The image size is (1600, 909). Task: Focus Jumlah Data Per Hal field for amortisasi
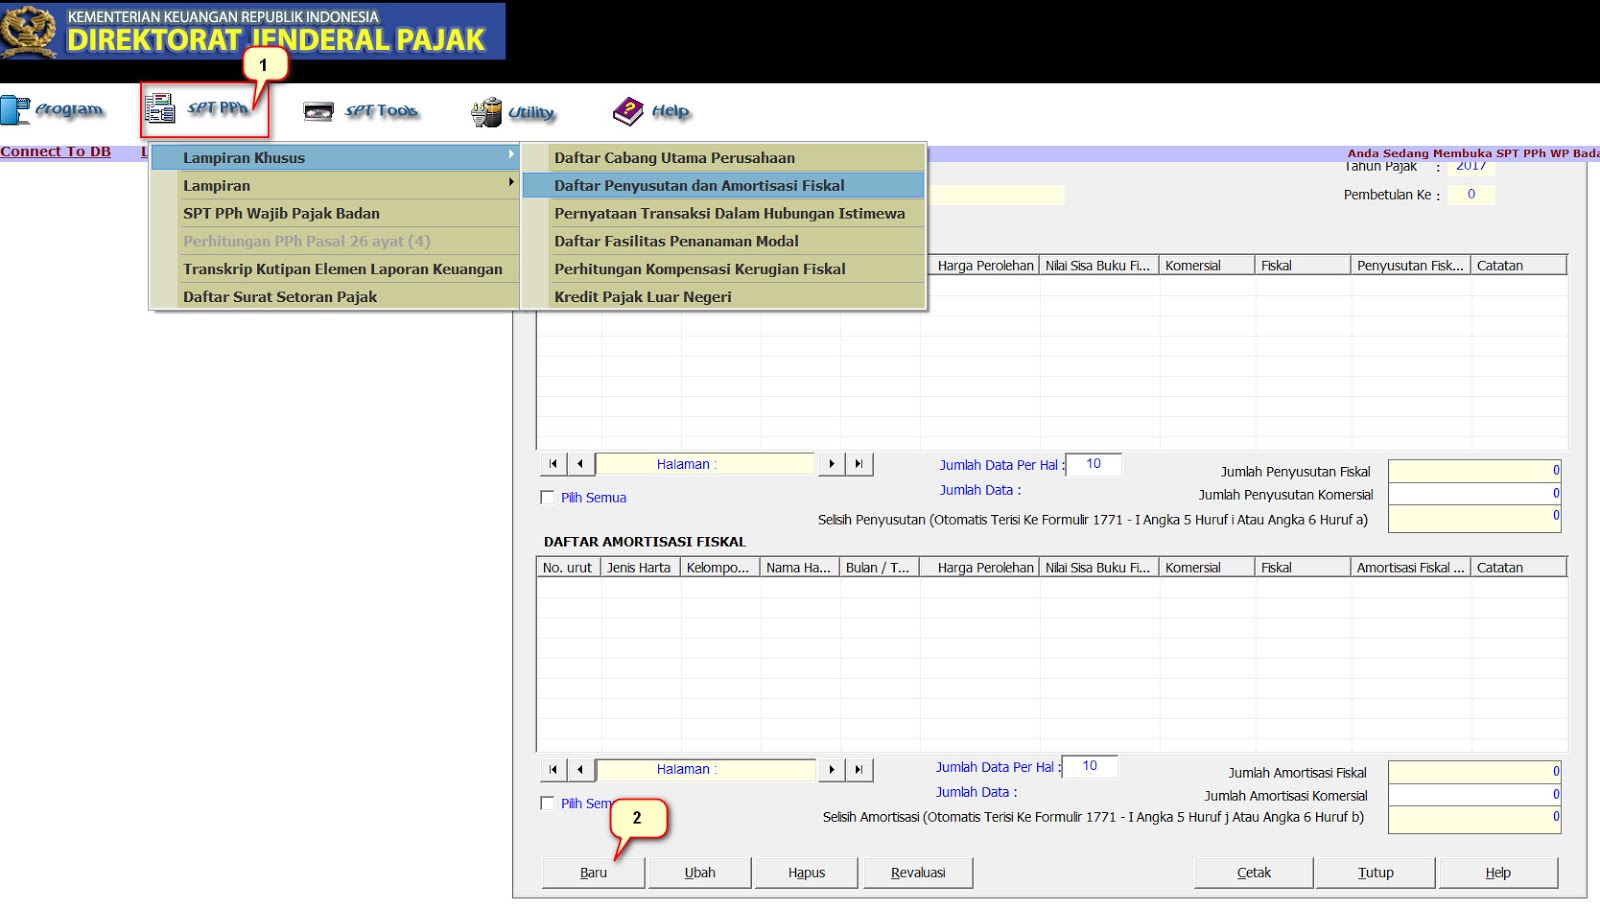tap(1089, 766)
